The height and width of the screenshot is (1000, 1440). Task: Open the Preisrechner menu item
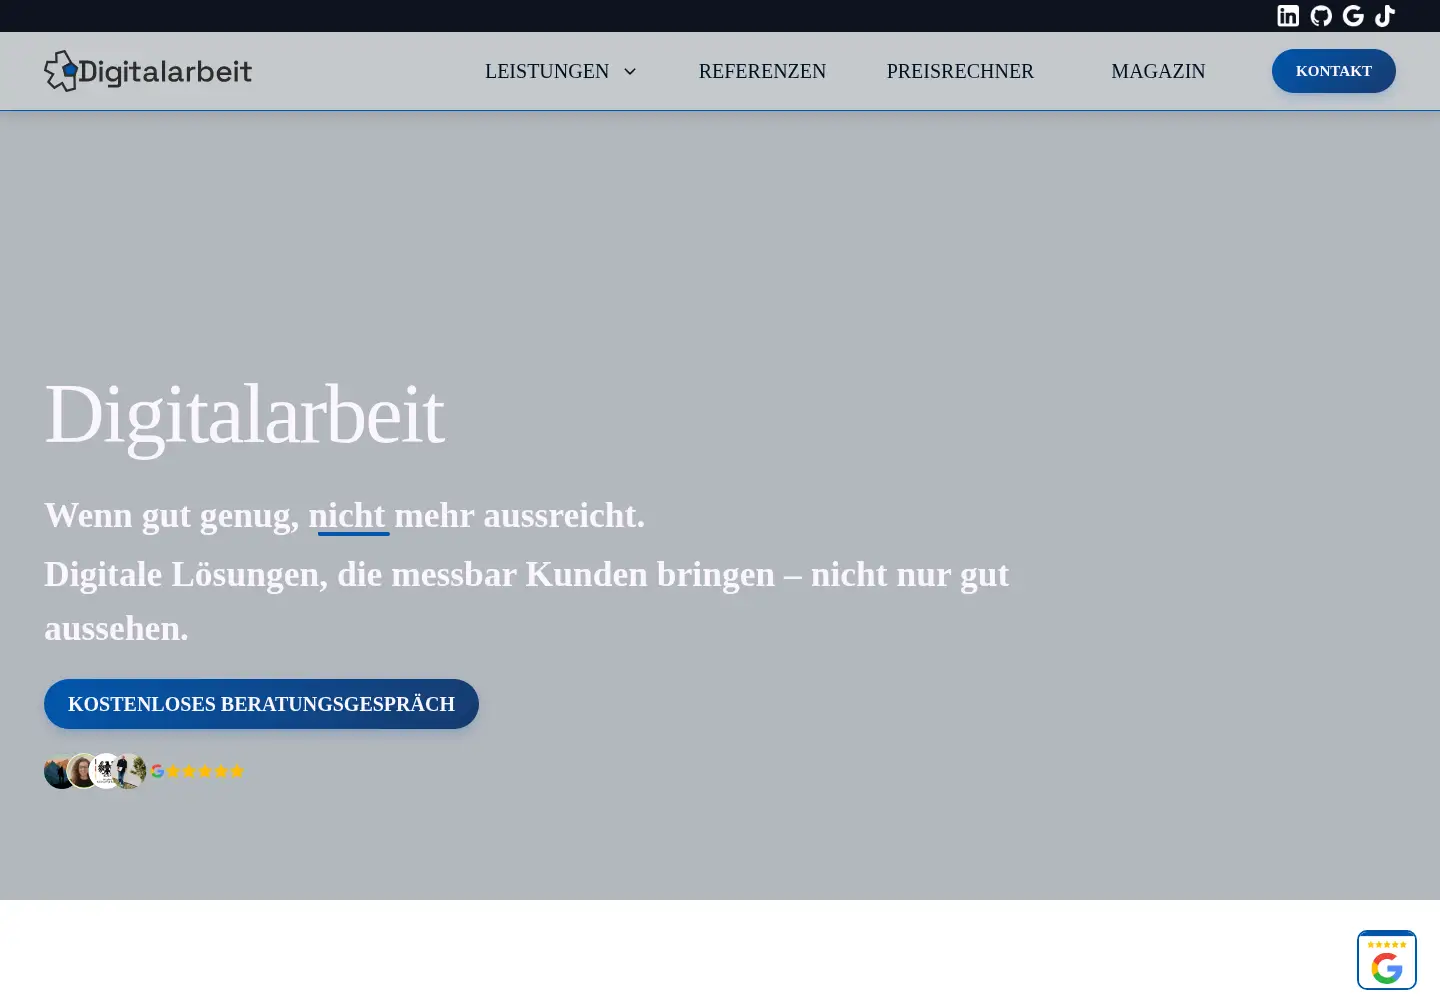click(x=960, y=71)
